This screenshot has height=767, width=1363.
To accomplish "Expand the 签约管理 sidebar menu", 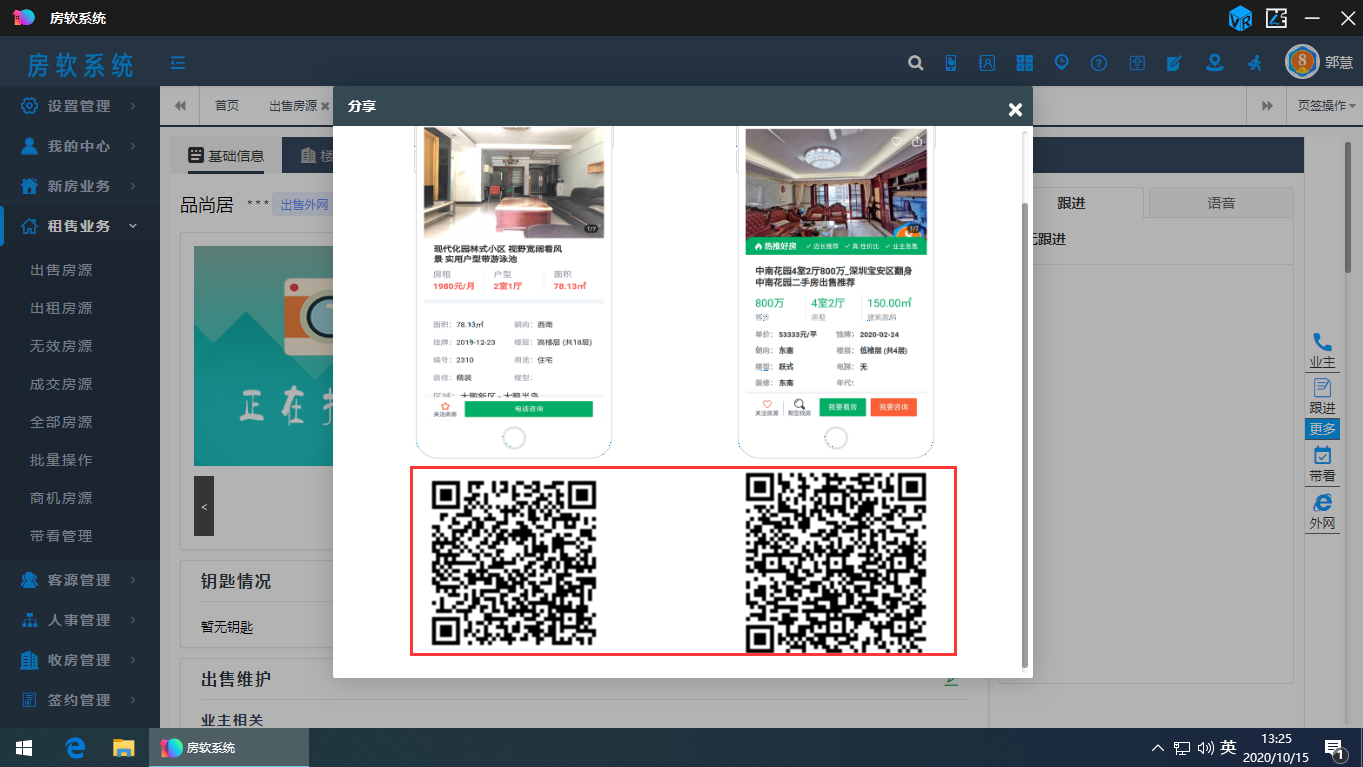I will tap(80, 700).
